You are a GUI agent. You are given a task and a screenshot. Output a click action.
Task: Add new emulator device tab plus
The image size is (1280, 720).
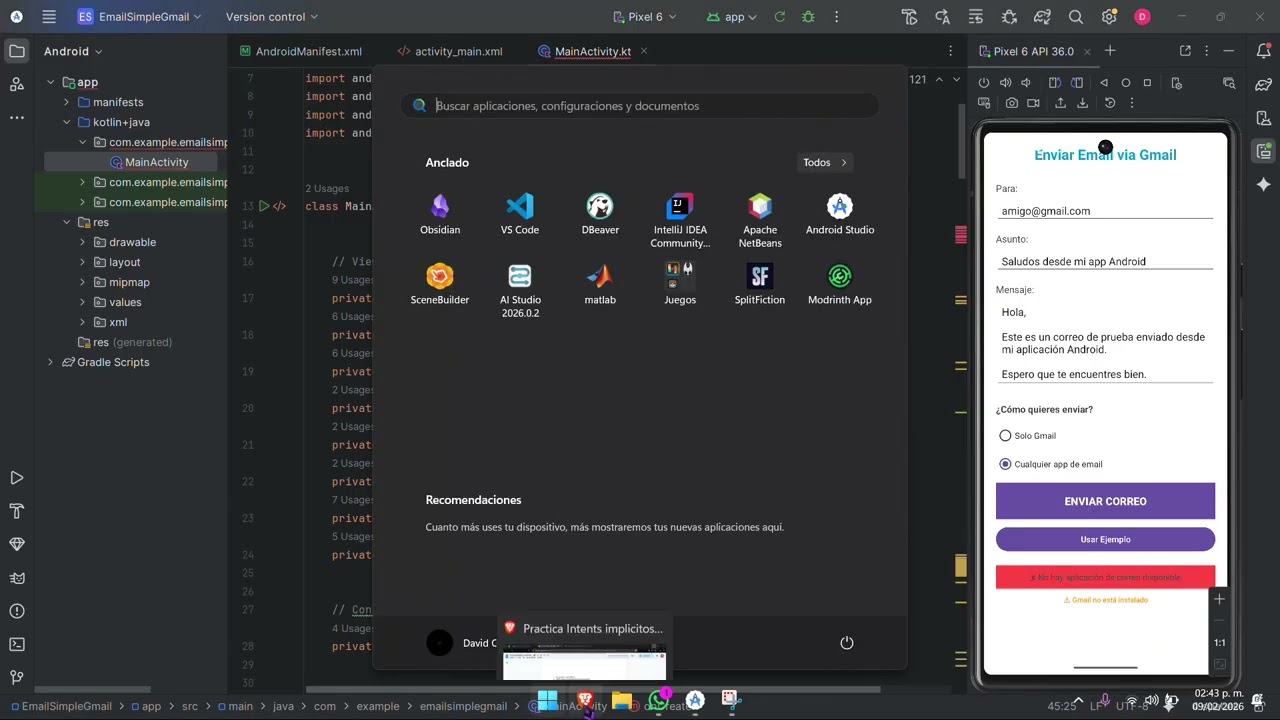click(1110, 51)
